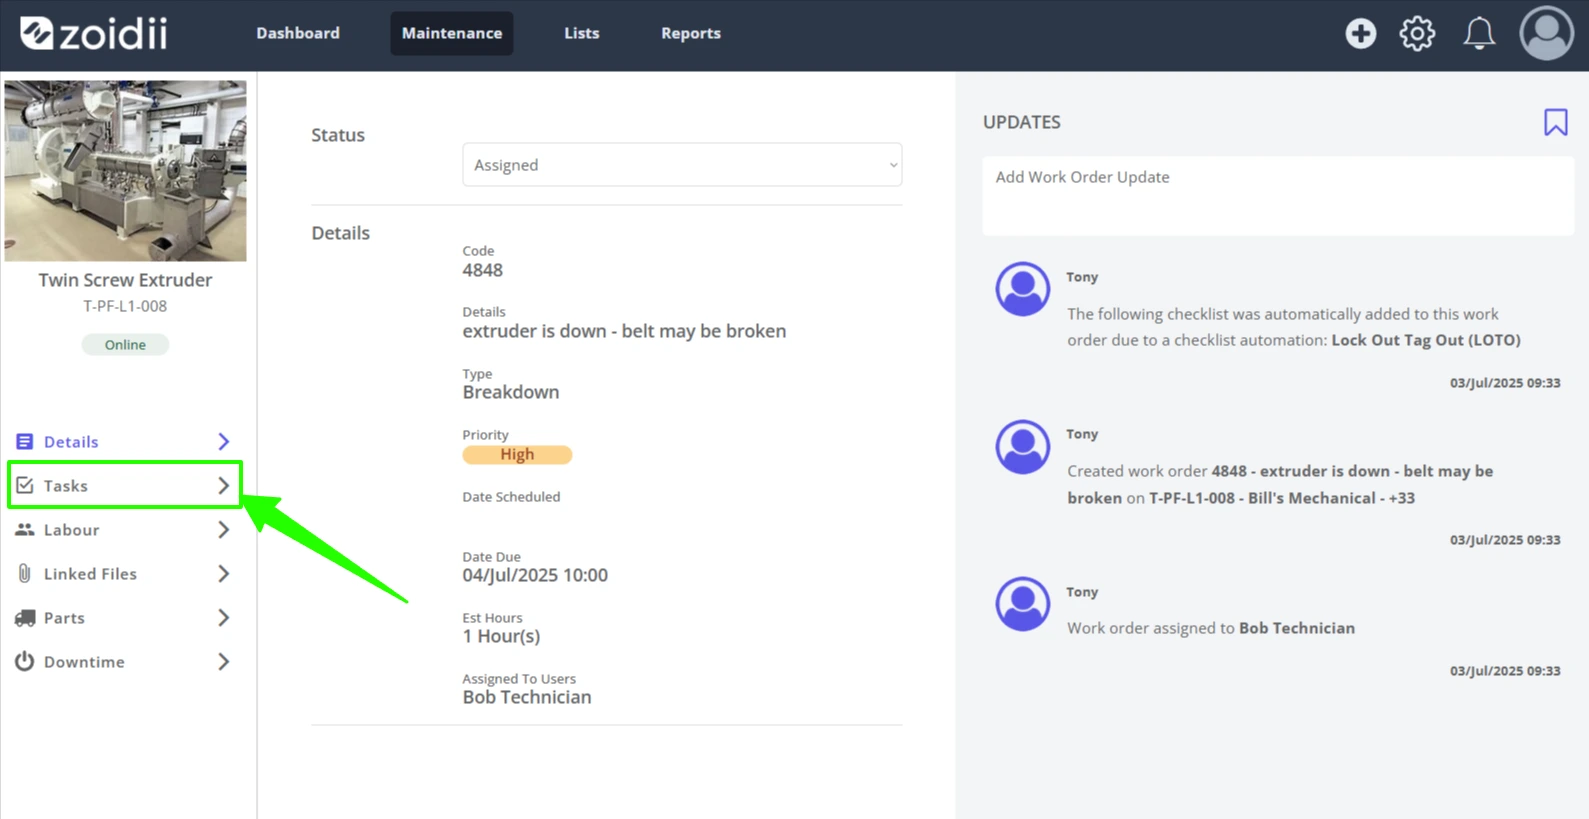
Task: Click the Breakdown type value
Action: coord(511,392)
